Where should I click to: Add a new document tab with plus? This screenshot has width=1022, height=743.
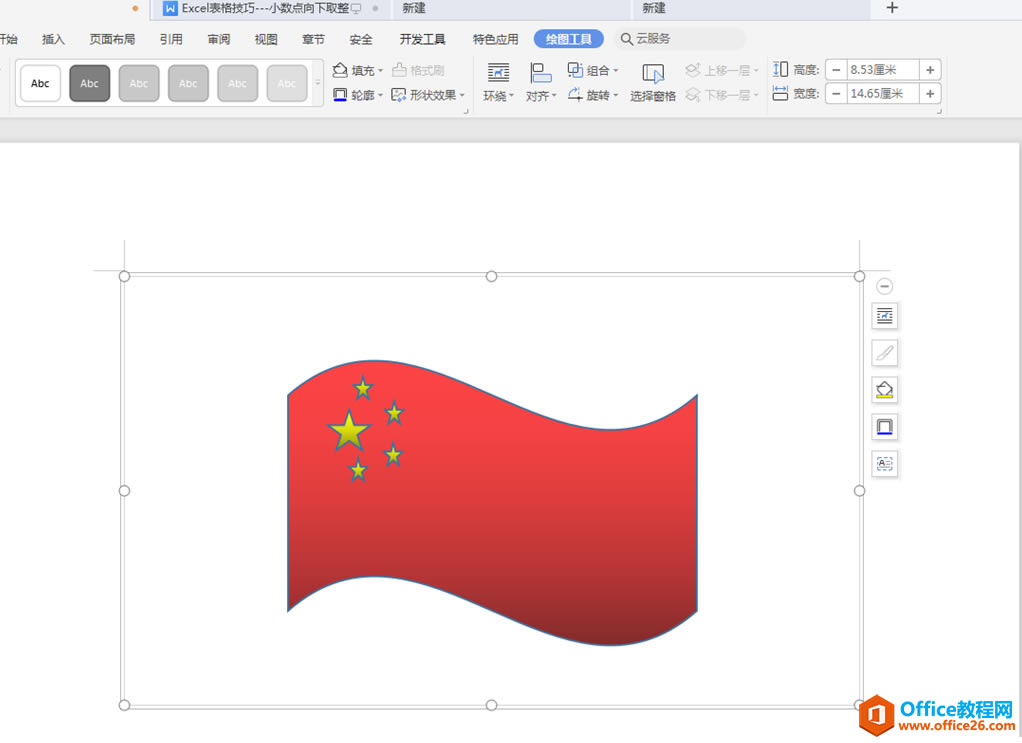(x=892, y=8)
